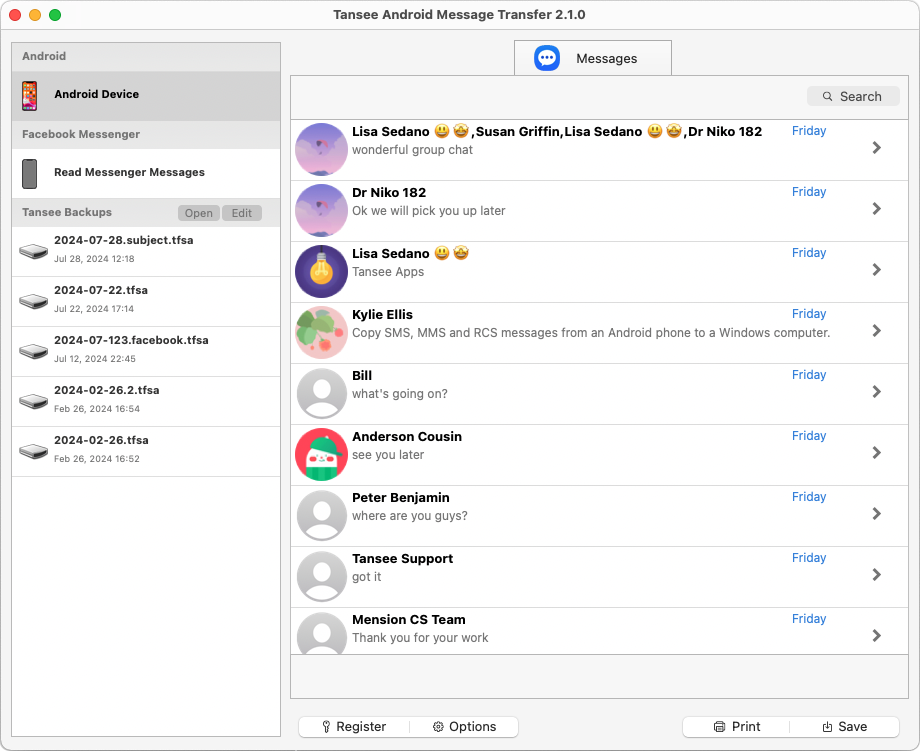Click the gear icon on Options button
The image size is (920, 751).
[438, 727]
